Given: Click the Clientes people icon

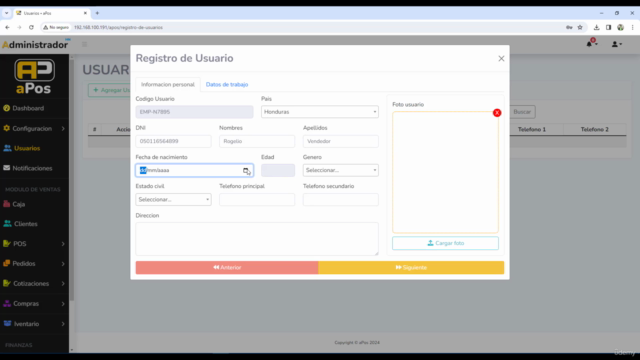Looking at the screenshot, I should 7,224.
